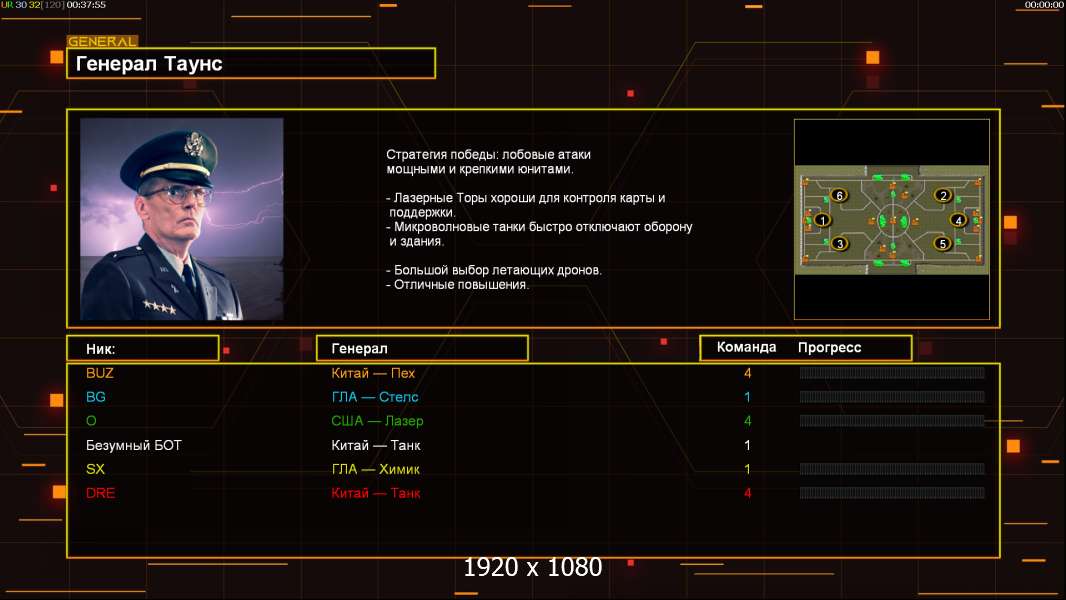Select player nickname 'O'
Image resolution: width=1066 pixels, height=600 pixels.
tap(91, 421)
